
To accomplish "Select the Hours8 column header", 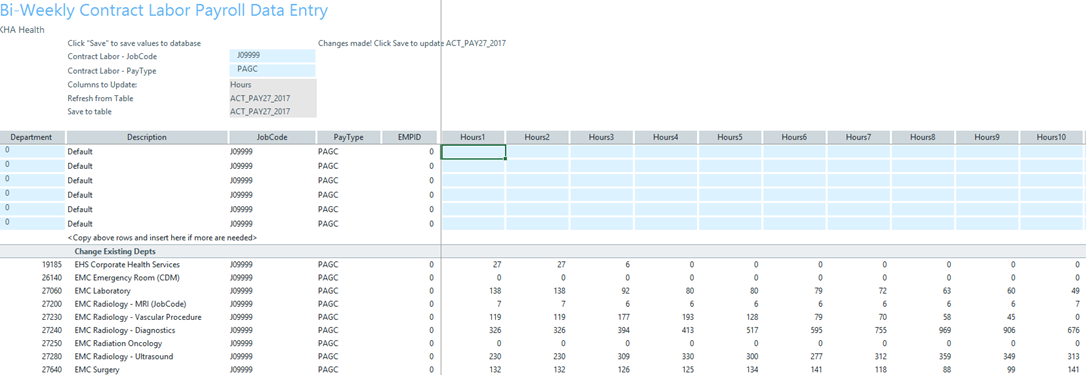I will point(923,137).
